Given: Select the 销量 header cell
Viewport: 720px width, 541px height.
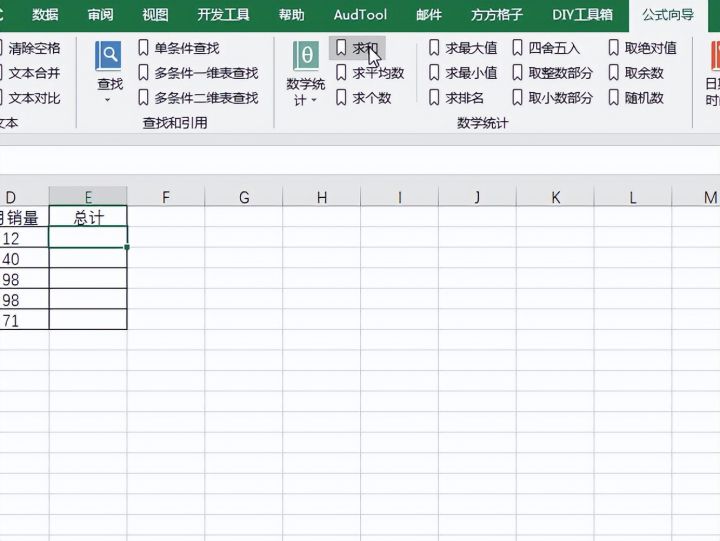Looking at the screenshot, I should tap(24, 217).
